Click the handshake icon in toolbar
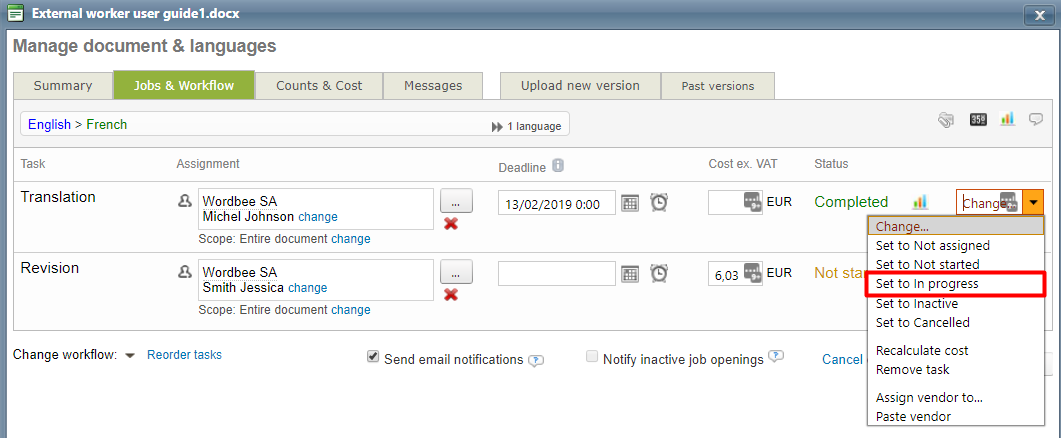Image resolution: width=1061 pixels, height=438 pixels. [x=946, y=119]
